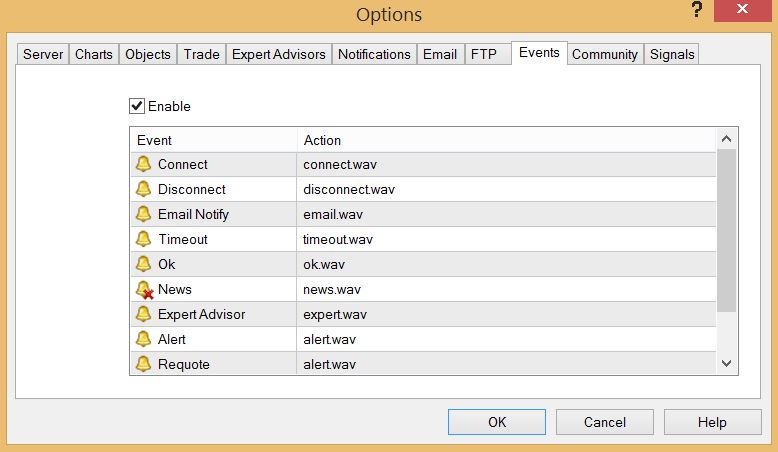This screenshot has height=452, width=778.
Task: Click the Cancel button
Action: click(605, 422)
